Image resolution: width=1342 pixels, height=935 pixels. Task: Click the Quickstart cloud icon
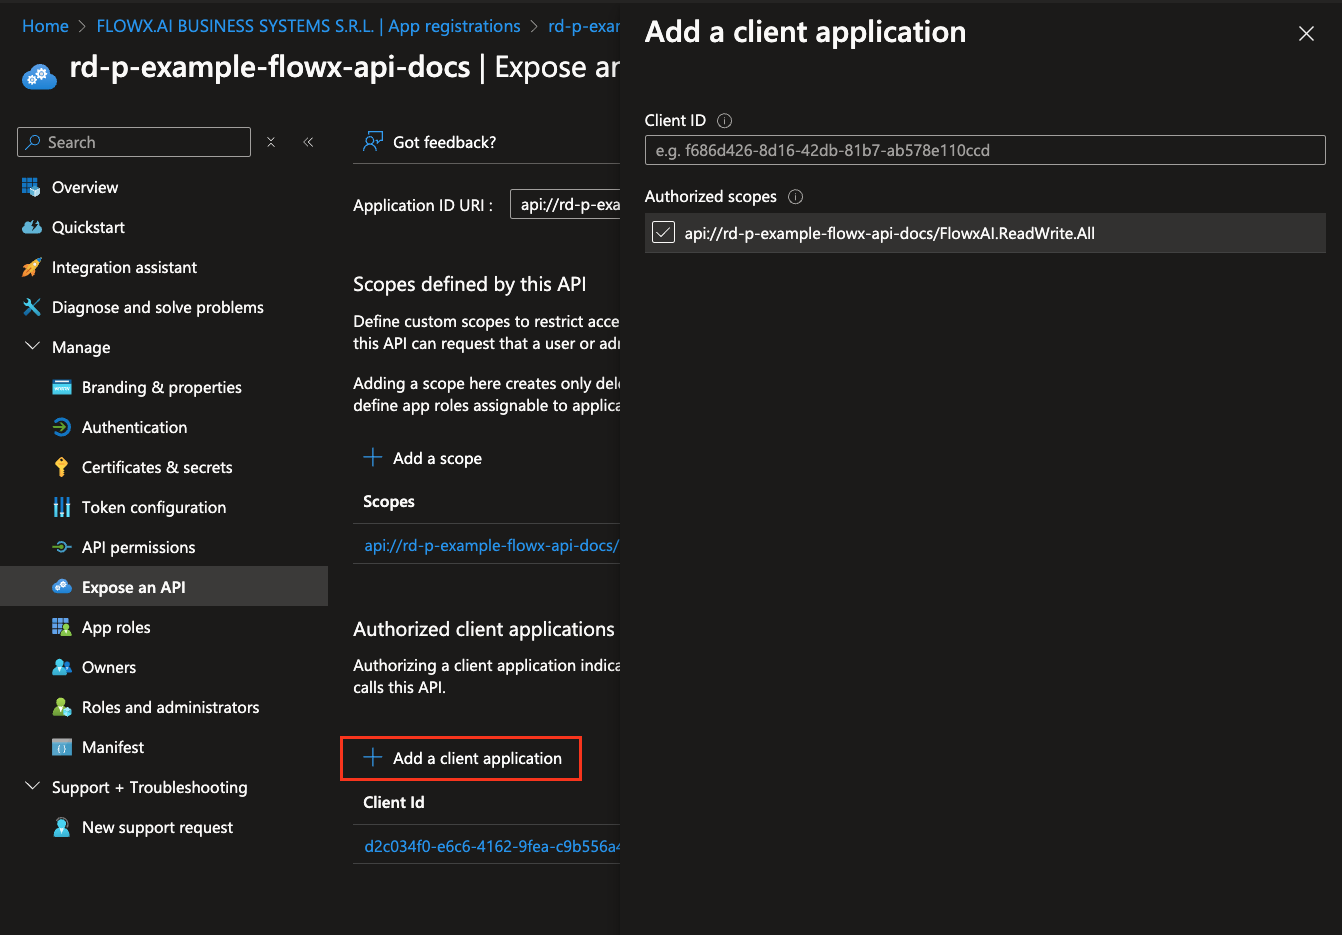point(32,227)
